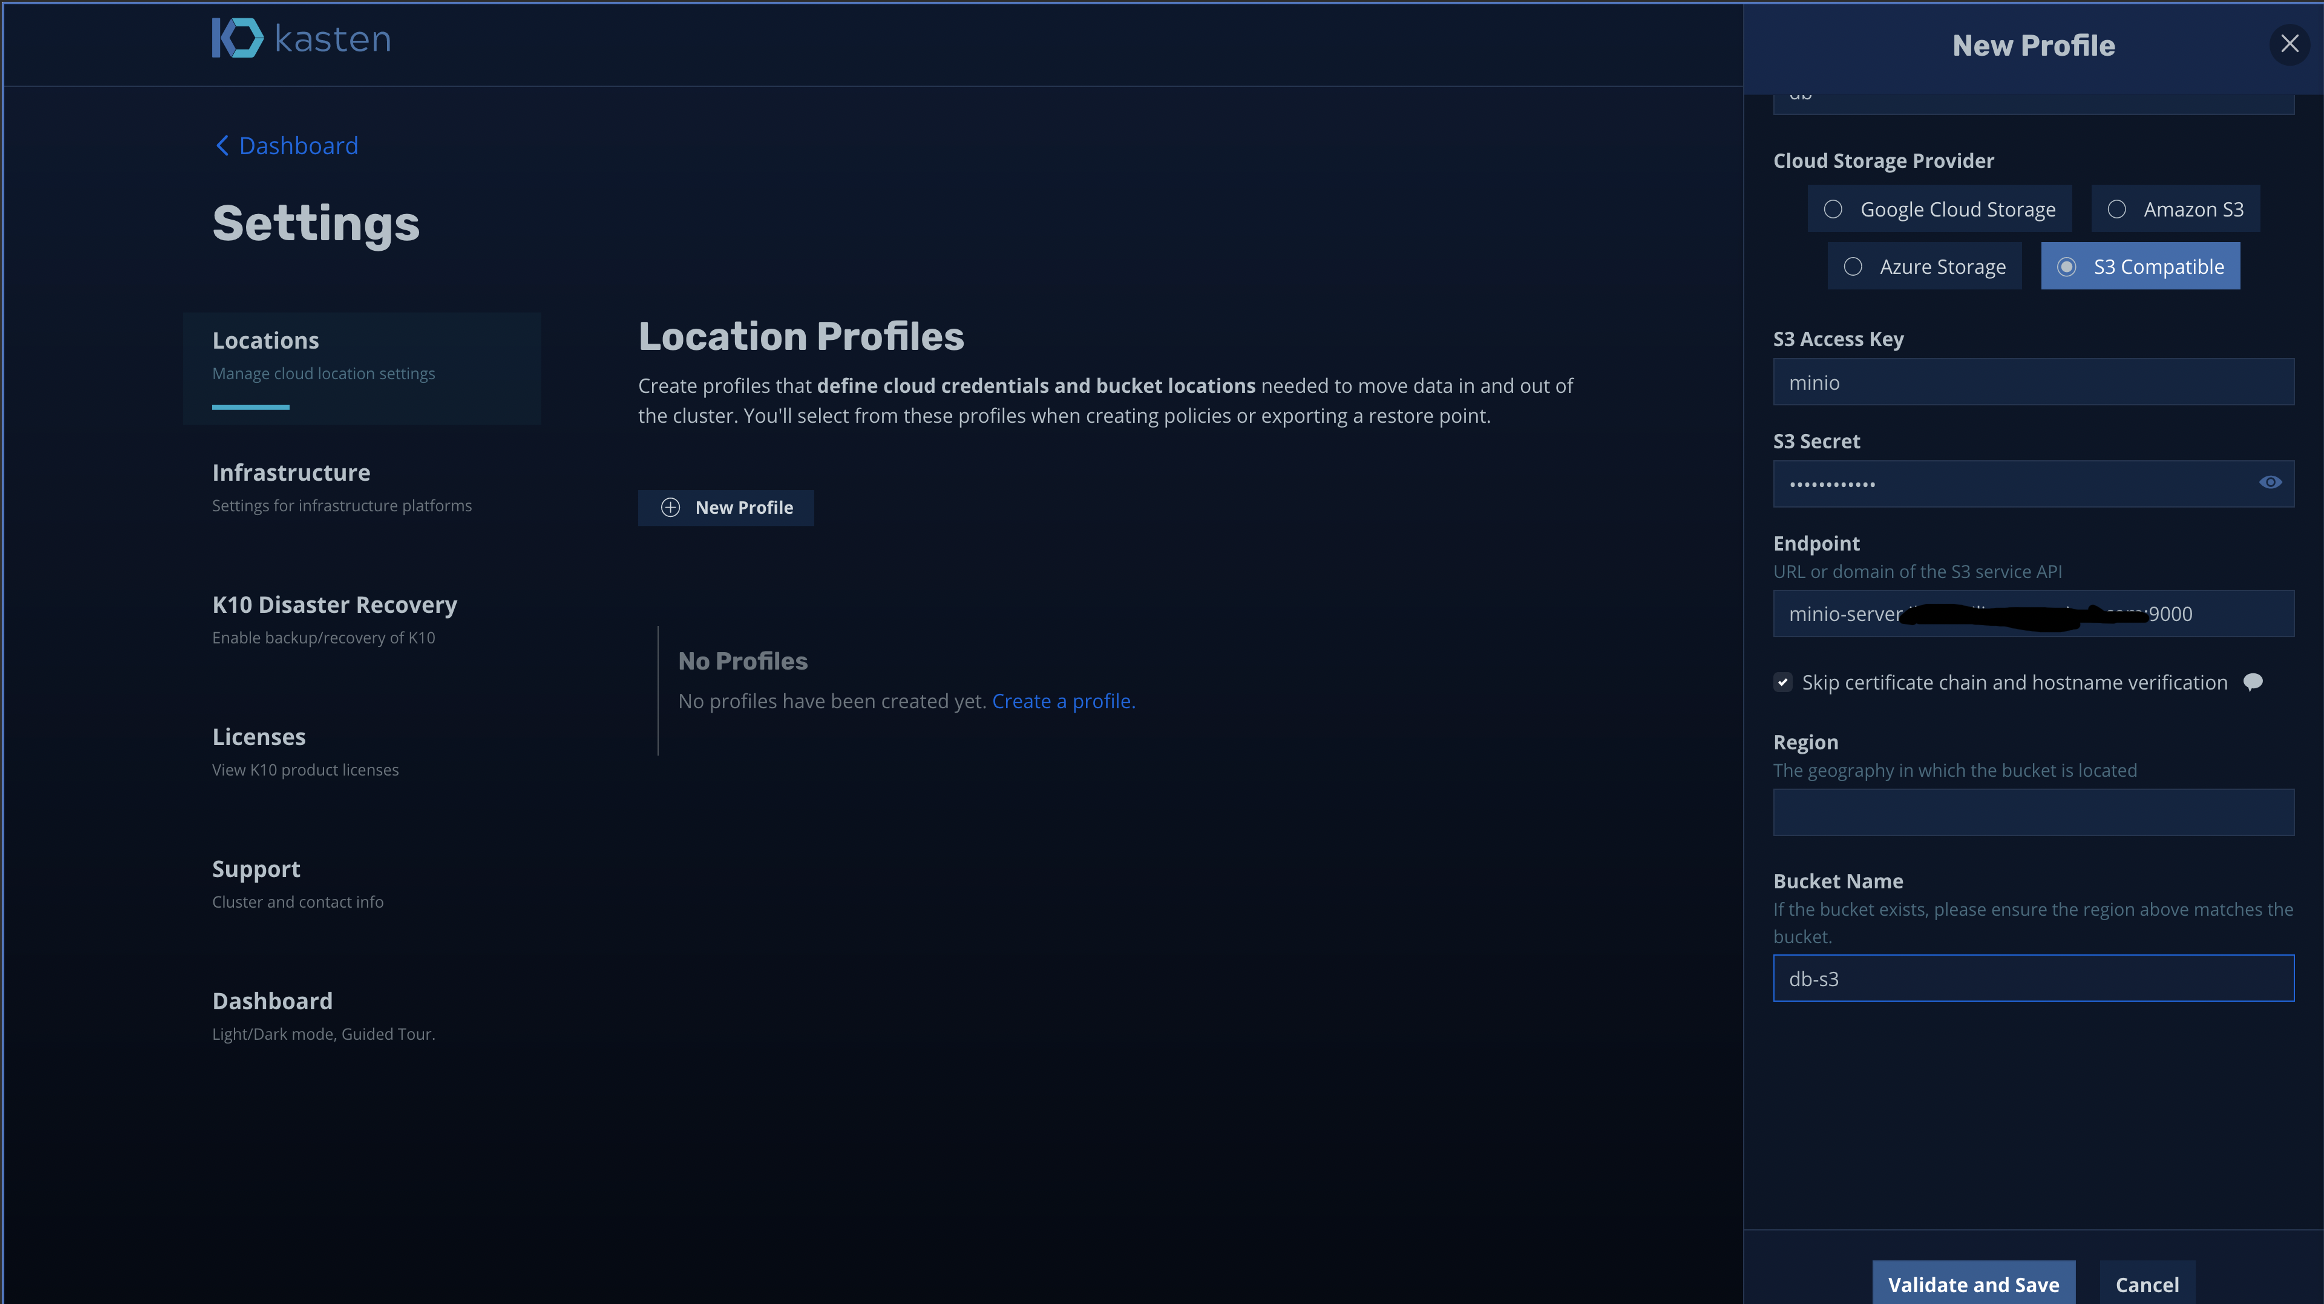Click the Cancel button
Image resolution: width=2324 pixels, height=1304 pixels.
(2147, 1284)
